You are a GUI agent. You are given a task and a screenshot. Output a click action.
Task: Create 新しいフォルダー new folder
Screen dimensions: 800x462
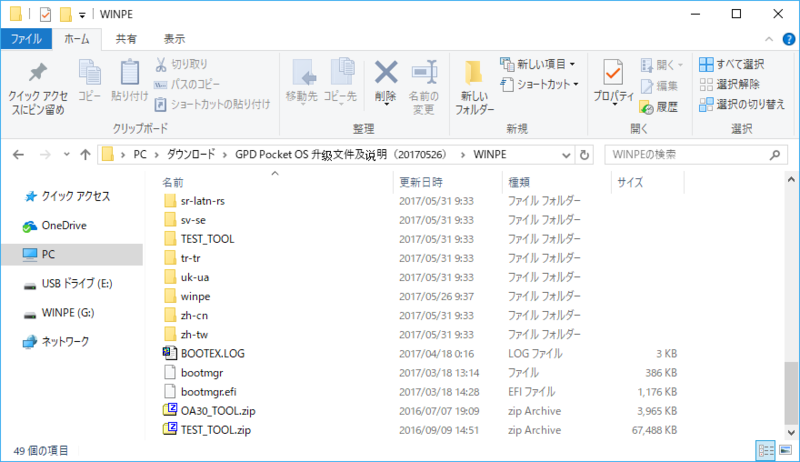474,88
